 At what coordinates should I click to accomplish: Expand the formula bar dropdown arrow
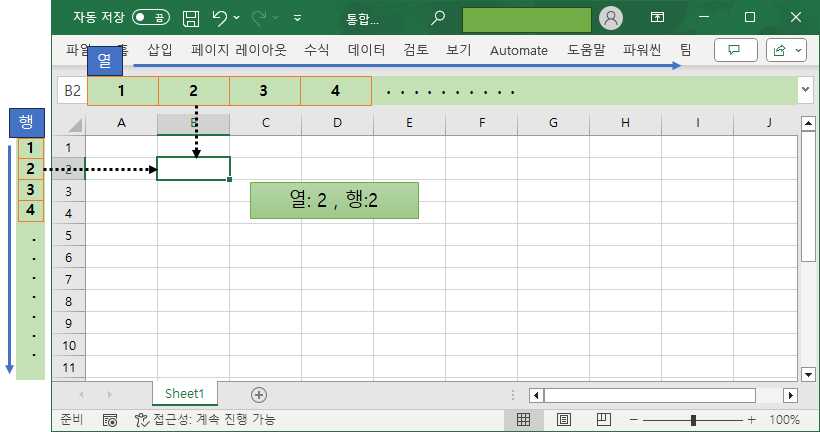coord(805,90)
